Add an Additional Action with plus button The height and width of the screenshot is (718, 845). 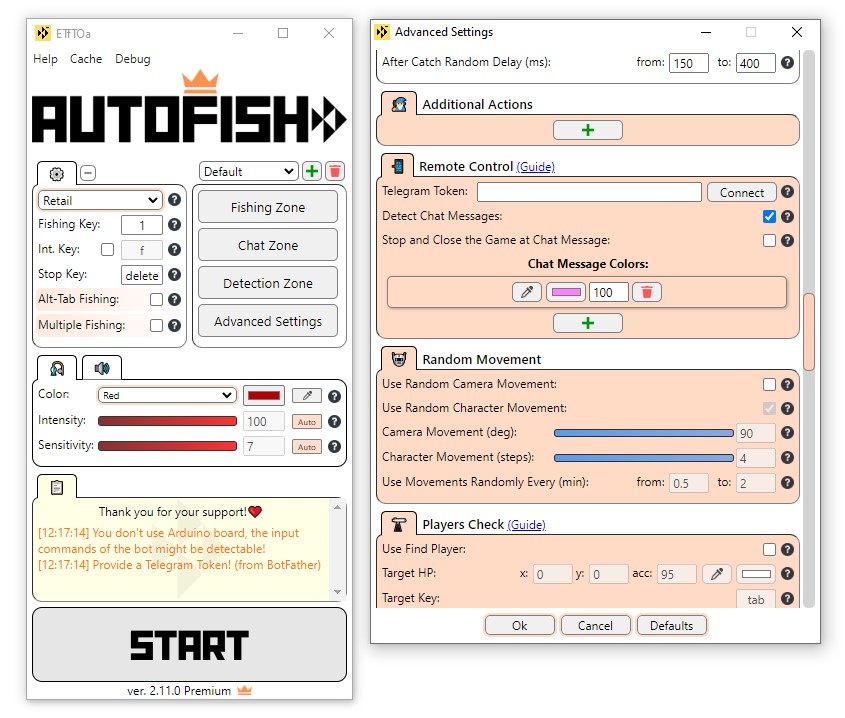588,130
